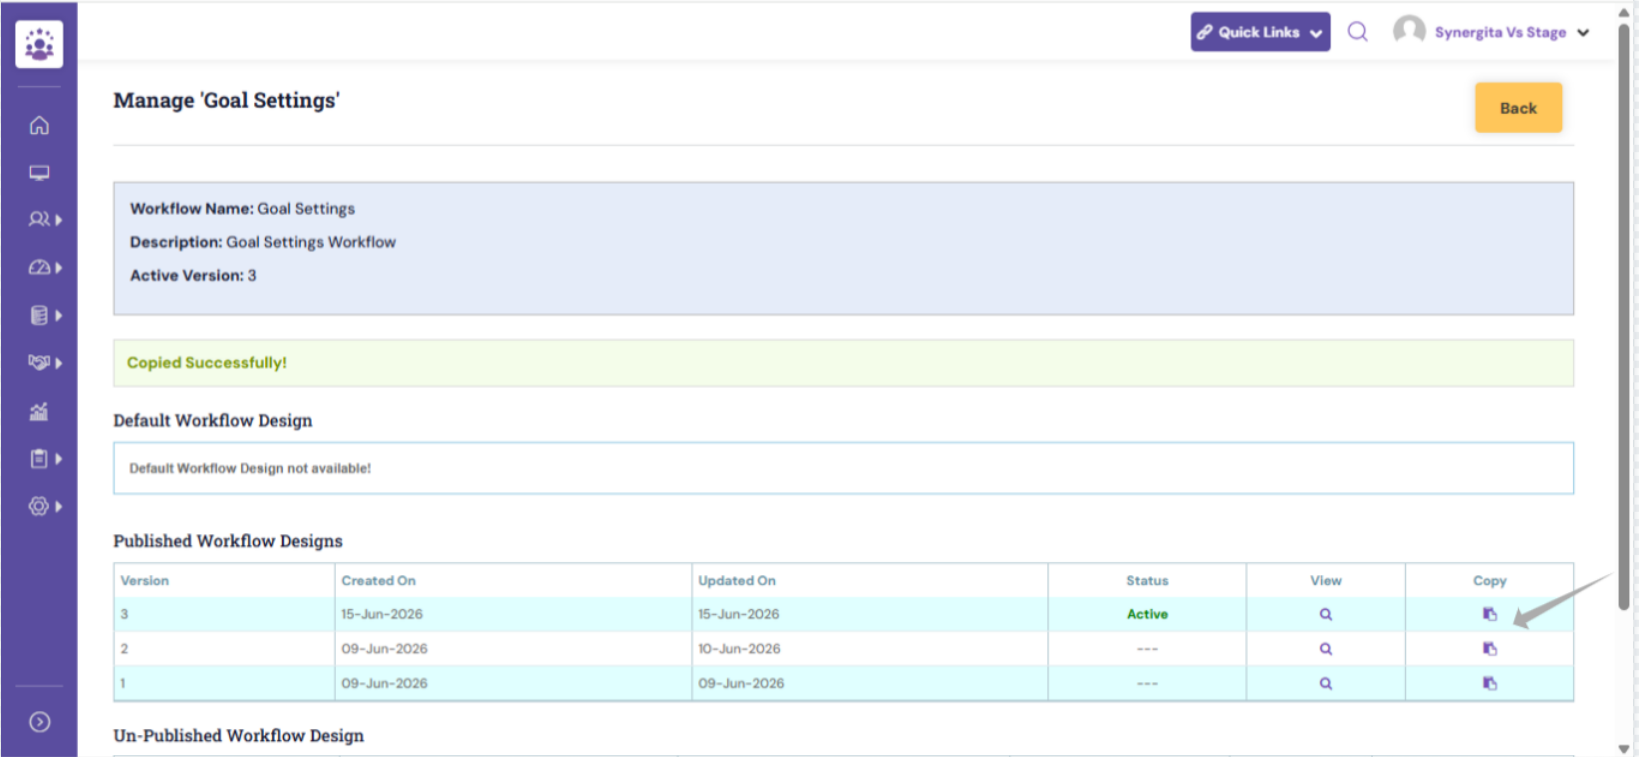Click the scrollbar up arrow
The height and width of the screenshot is (757, 1639).
click(x=1624, y=12)
